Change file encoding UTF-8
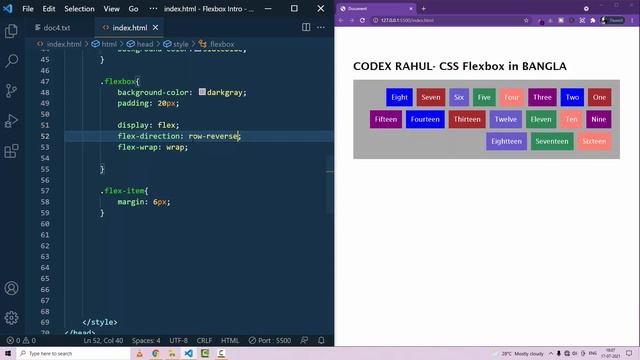Screen dimensions: 640x360 [x=178, y=340]
